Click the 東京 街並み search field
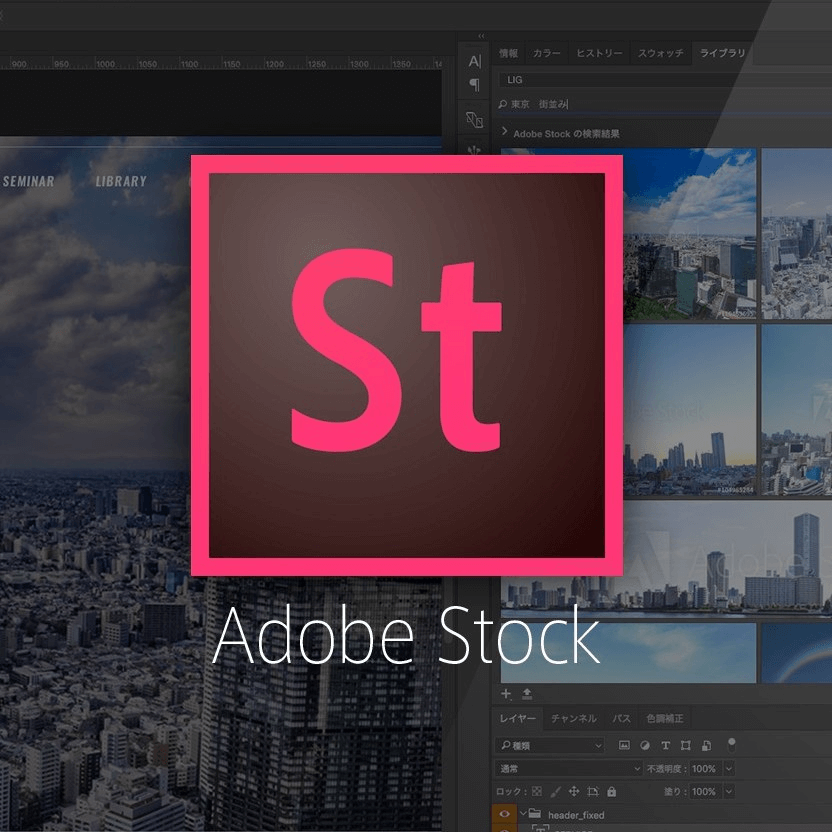This screenshot has height=832, width=832. pos(665,104)
